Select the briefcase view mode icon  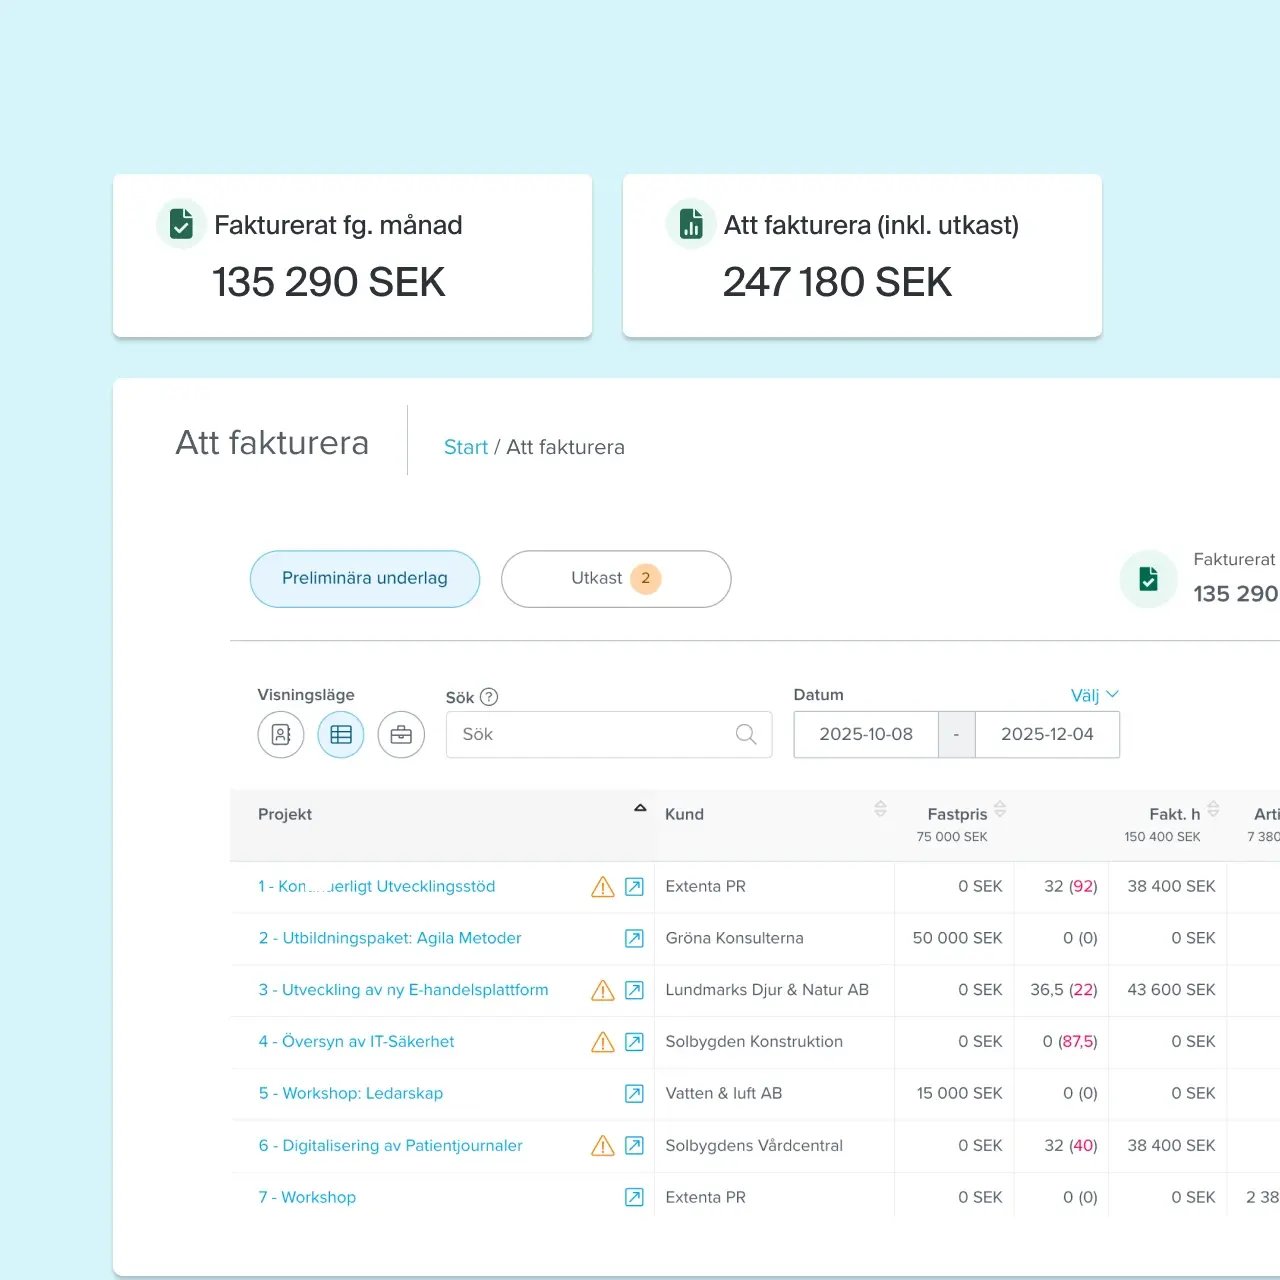click(x=401, y=735)
